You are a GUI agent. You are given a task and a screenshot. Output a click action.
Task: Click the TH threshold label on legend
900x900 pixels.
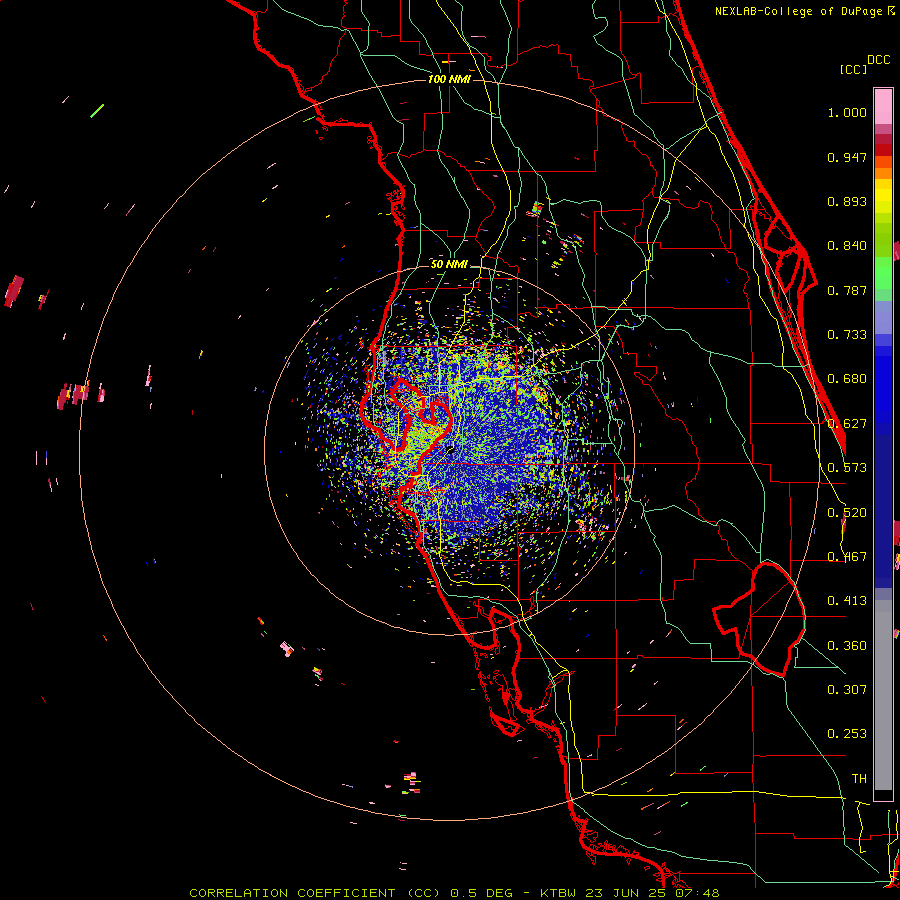[859, 779]
